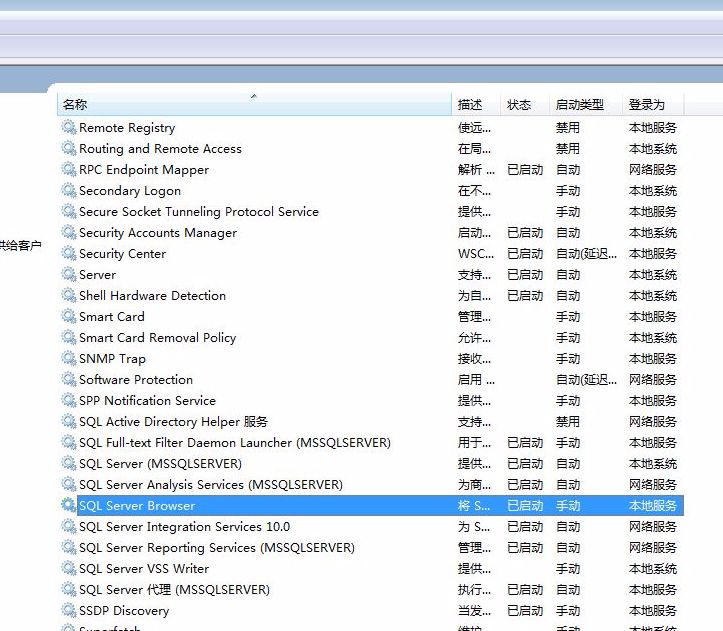The image size is (723, 631).
Task: Click the gear icon beside Server service
Action: tap(69, 274)
